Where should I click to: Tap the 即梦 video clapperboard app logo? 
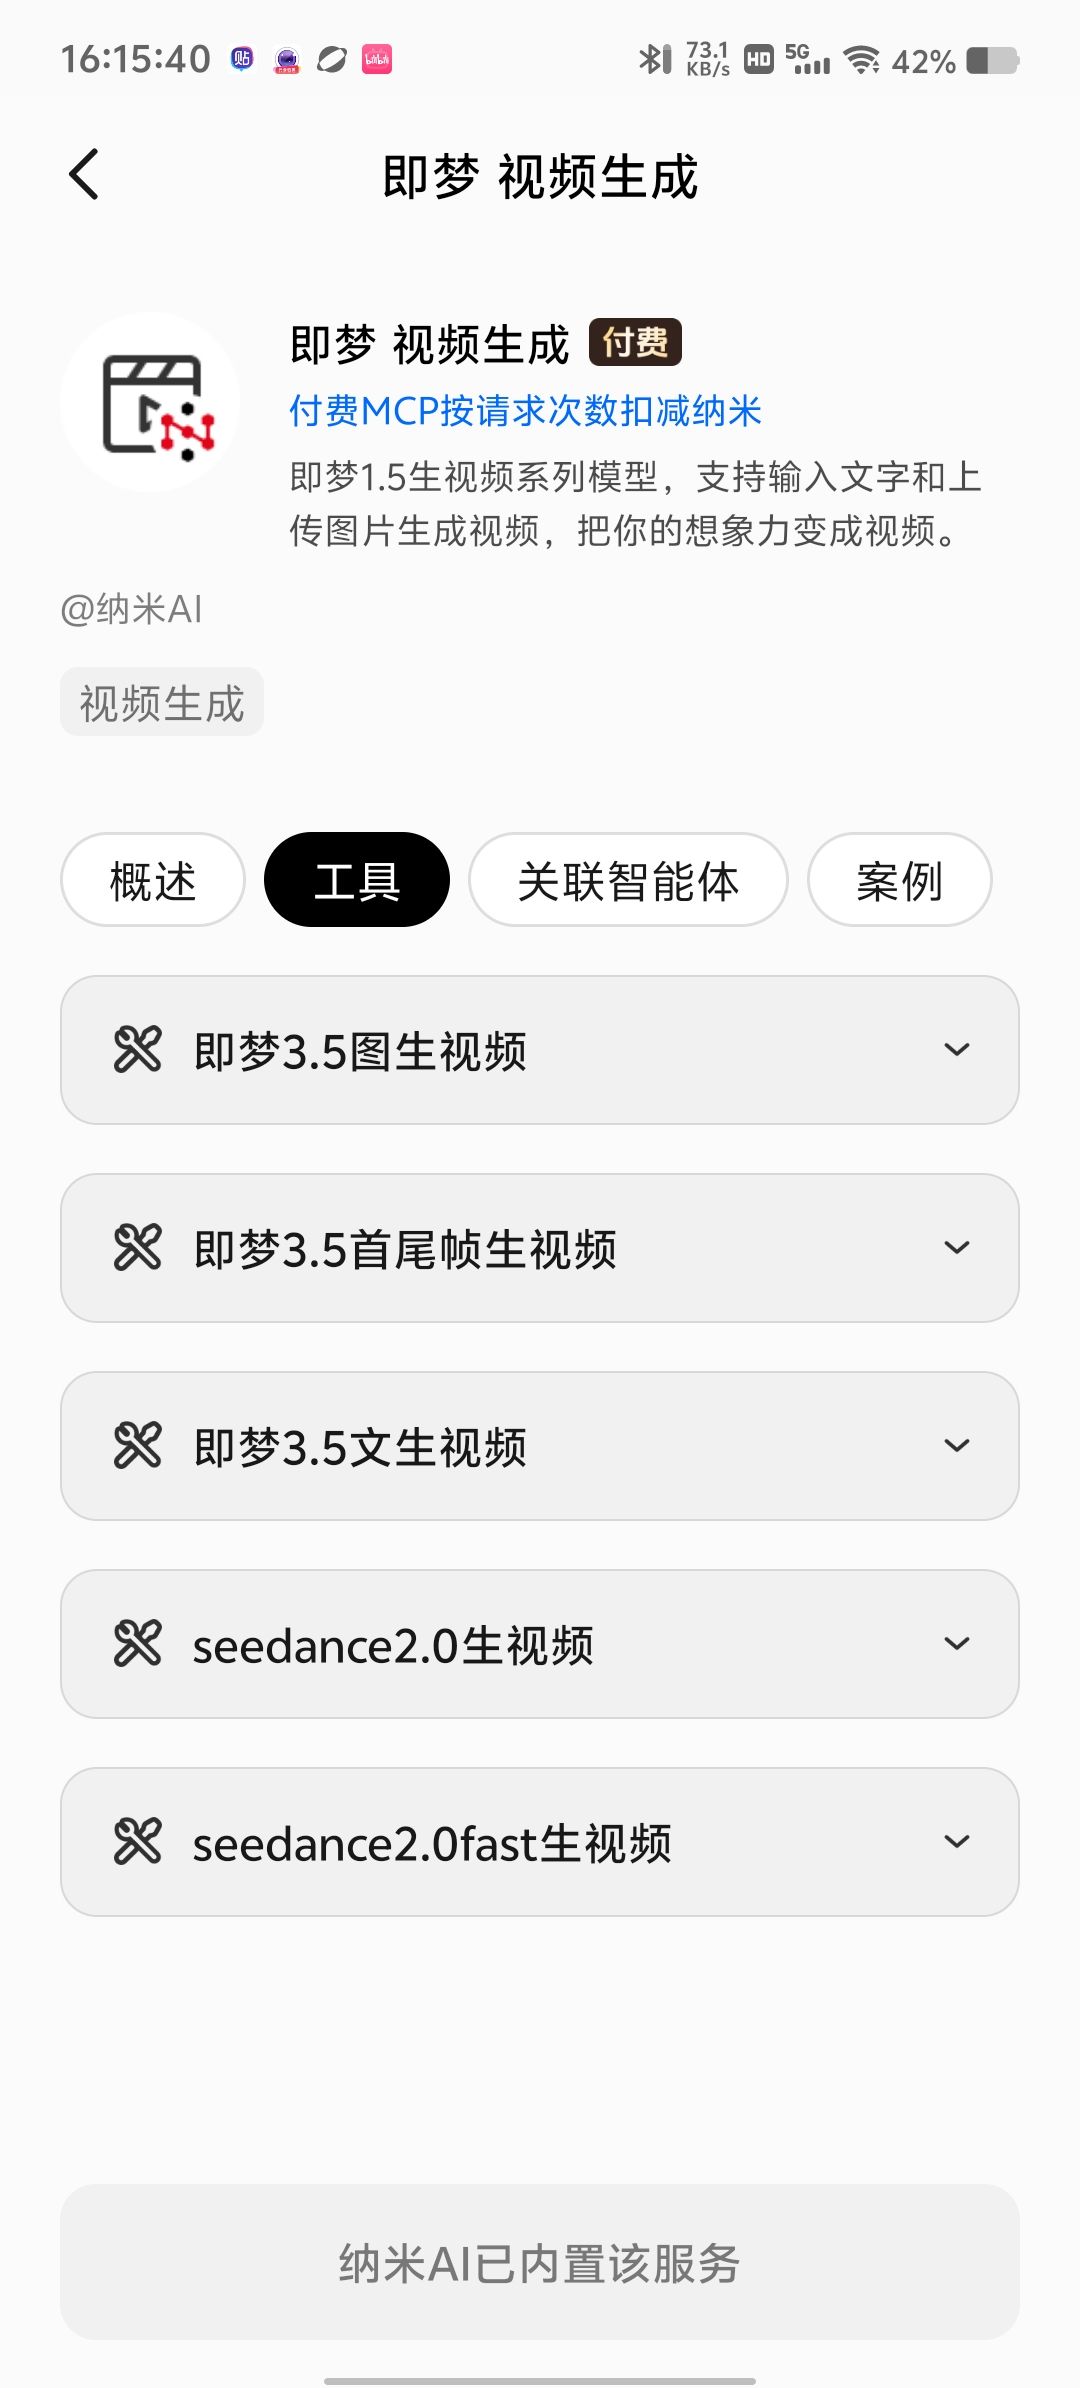150,402
